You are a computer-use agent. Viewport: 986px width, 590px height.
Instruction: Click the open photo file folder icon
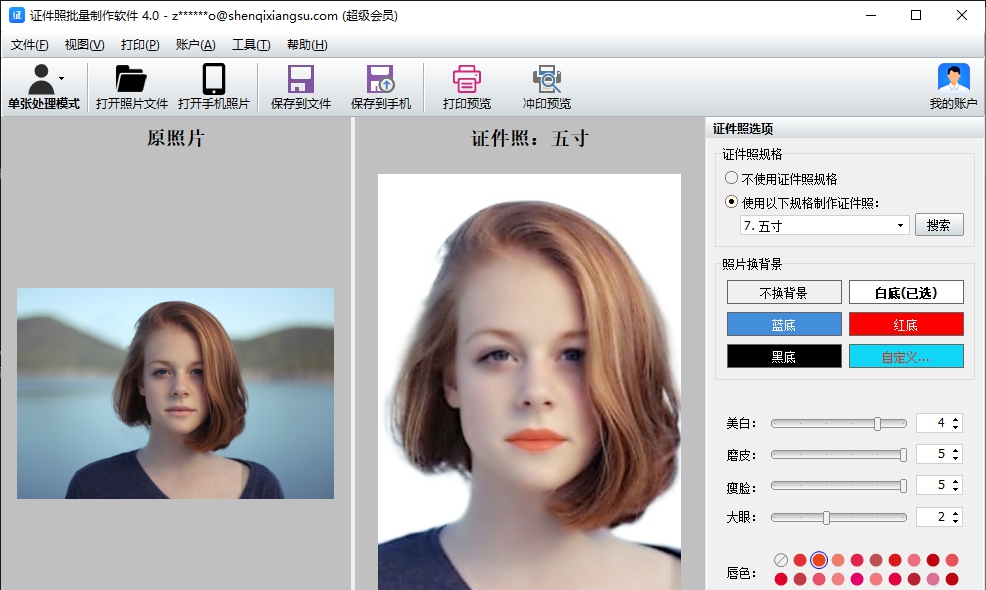click(x=131, y=80)
